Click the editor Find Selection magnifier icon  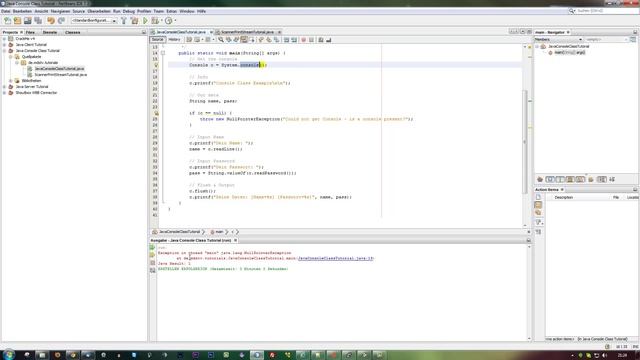221,40
